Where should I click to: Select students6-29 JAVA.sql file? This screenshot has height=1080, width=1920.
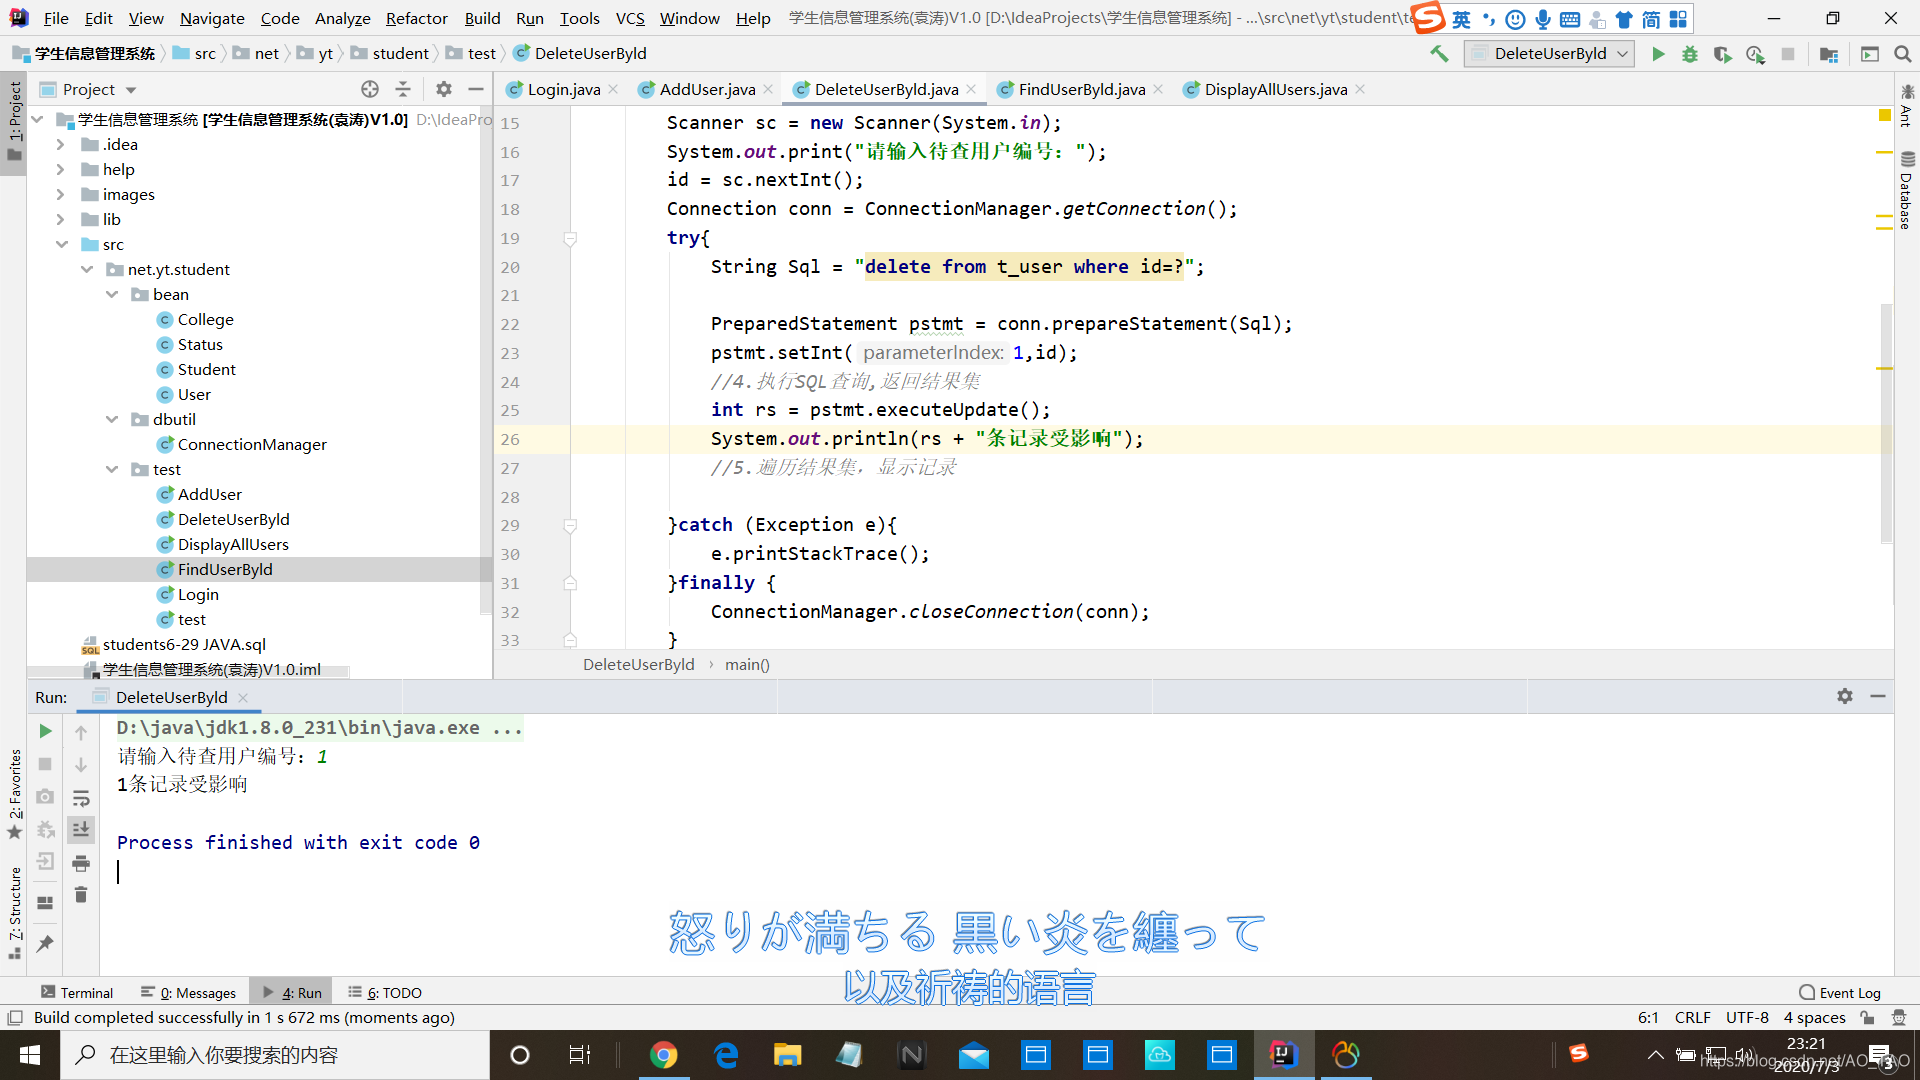[x=184, y=645]
